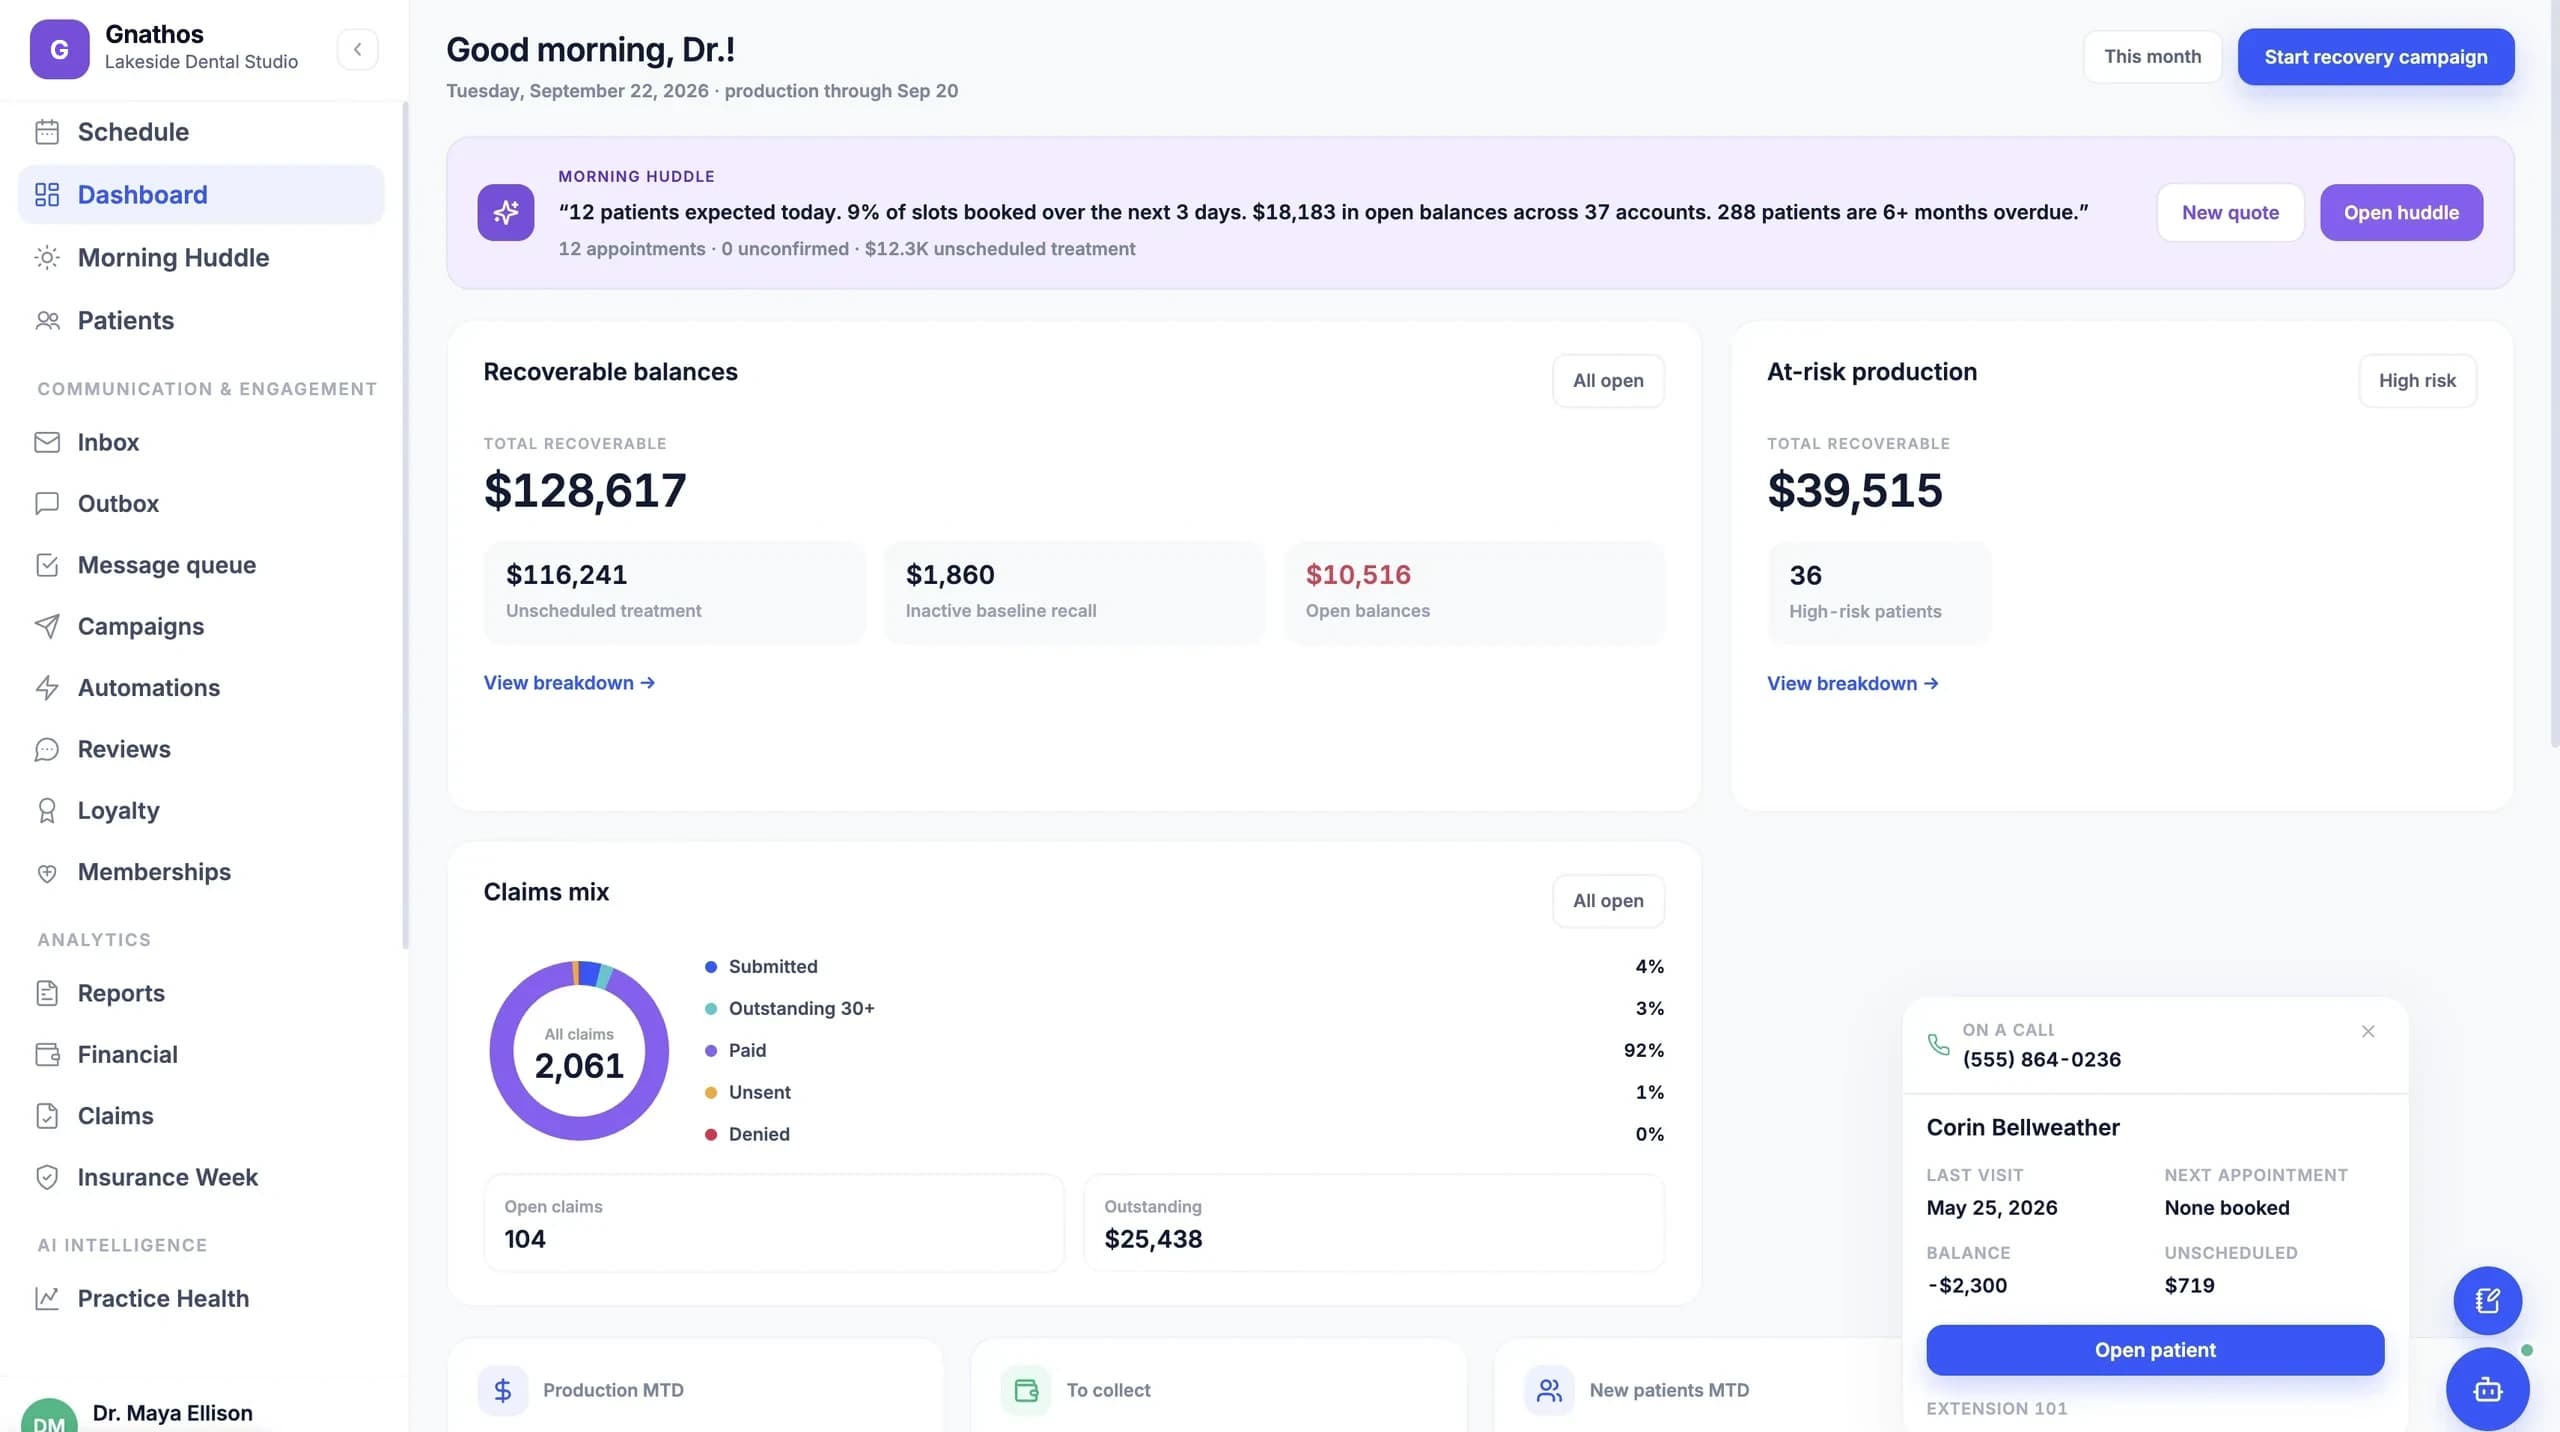The height and width of the screenshot is (1432, 2560).
Task: Click Corin Bellweather patient name
Action: tap(2023, 1127)
